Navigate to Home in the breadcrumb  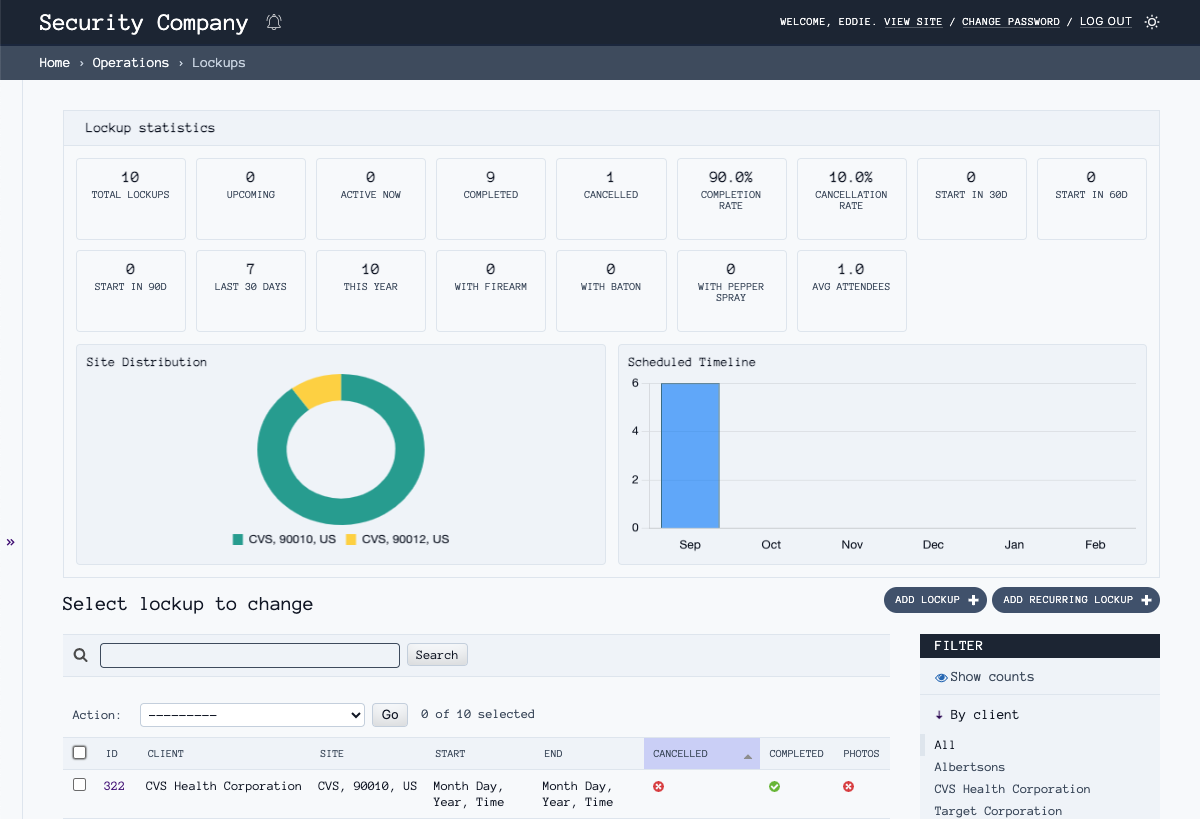(x=54, y=63)
